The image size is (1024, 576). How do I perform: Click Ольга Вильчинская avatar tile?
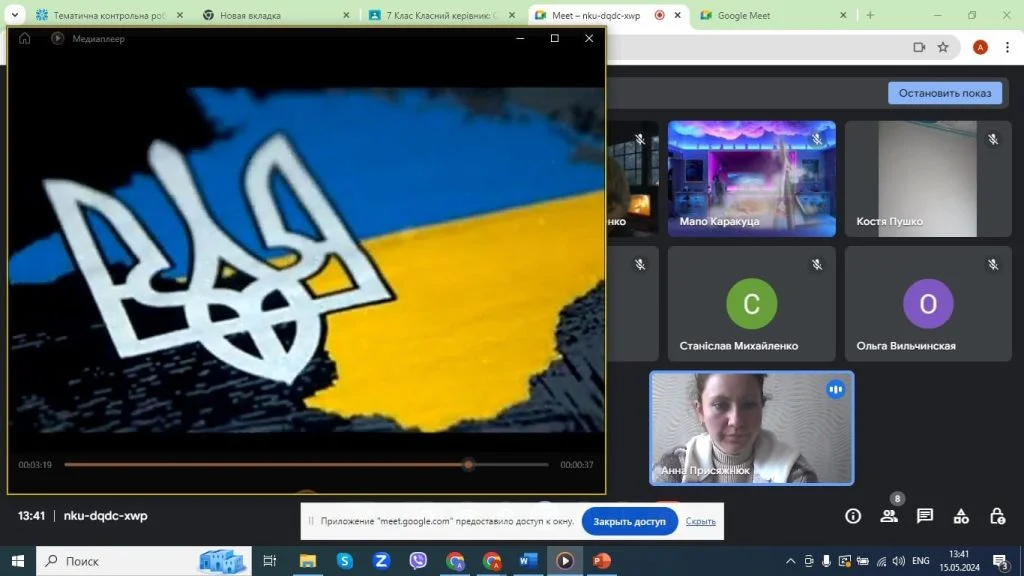pyautogui.click(x=928, y=304)
